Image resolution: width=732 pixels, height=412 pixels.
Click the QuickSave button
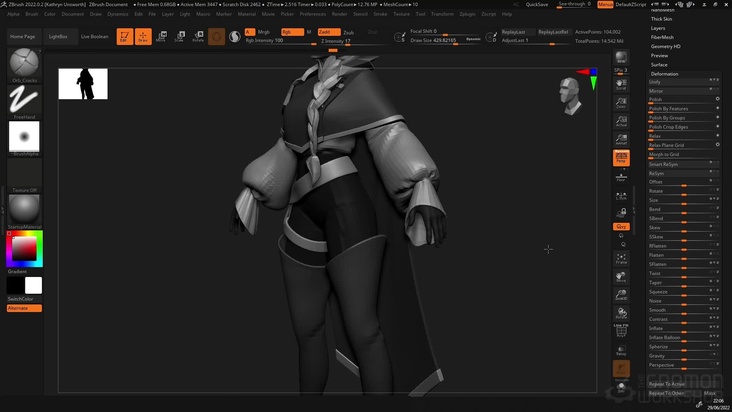click(x=537, y=5)
